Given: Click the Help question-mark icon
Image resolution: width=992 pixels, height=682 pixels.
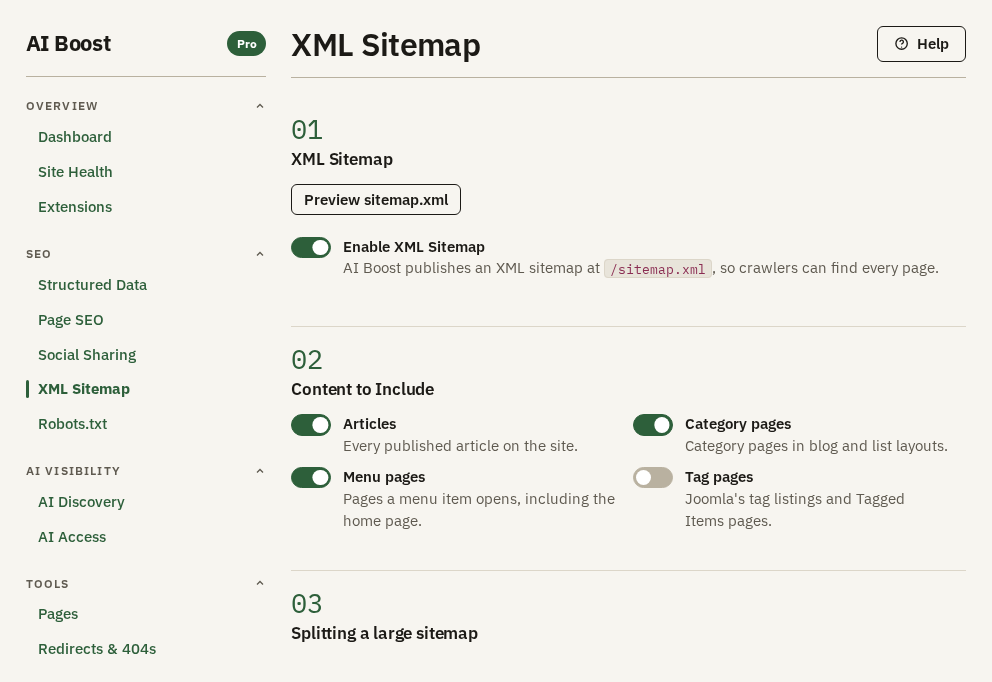Looking at the screenshot, I should 902,44.
